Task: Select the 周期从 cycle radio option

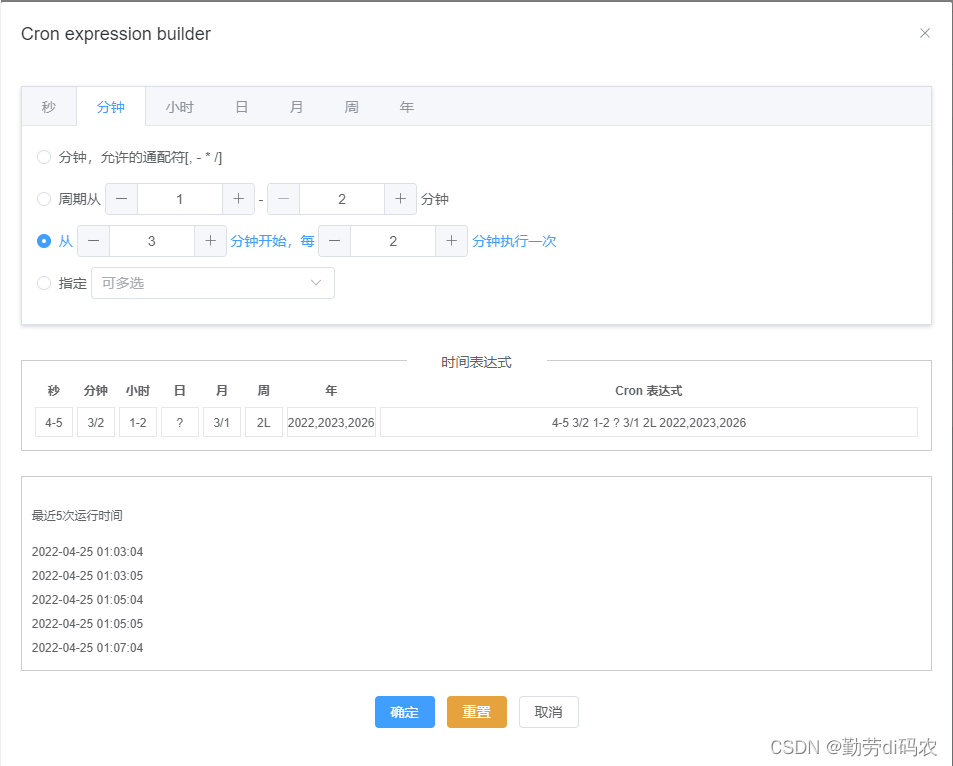Action: 44,198
